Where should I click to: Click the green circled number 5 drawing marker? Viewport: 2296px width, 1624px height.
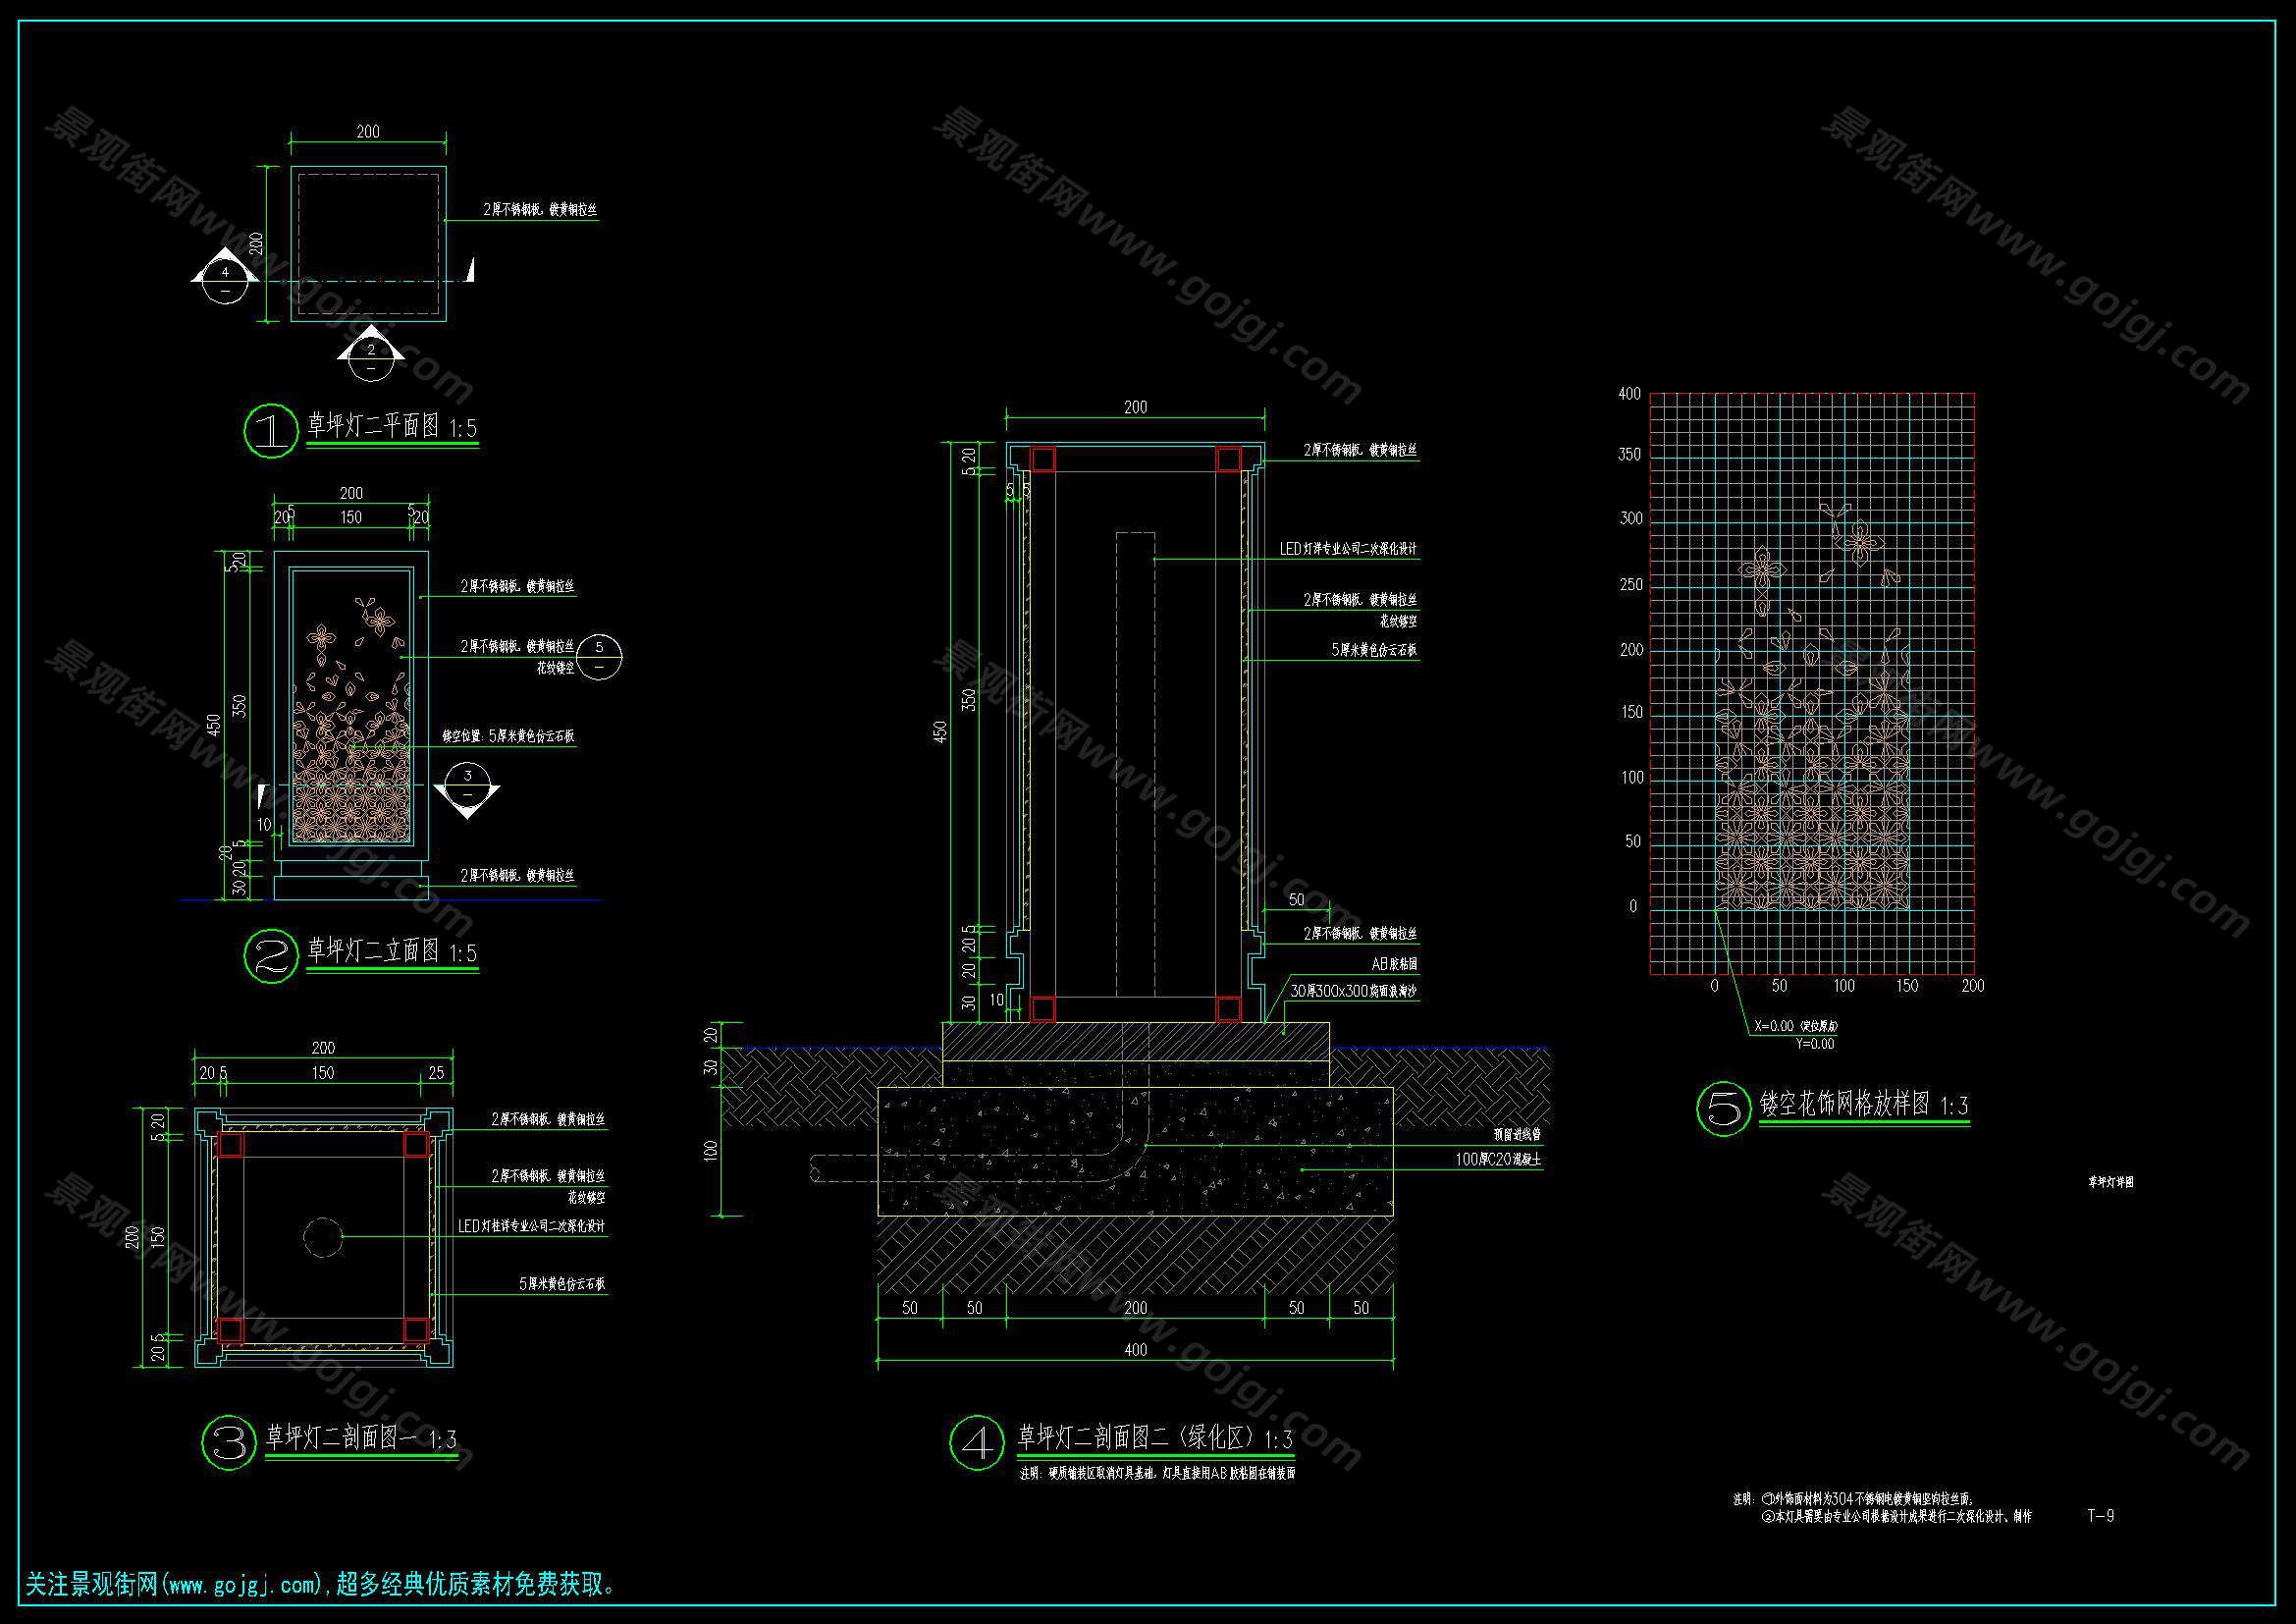tap(1724, 1108)
